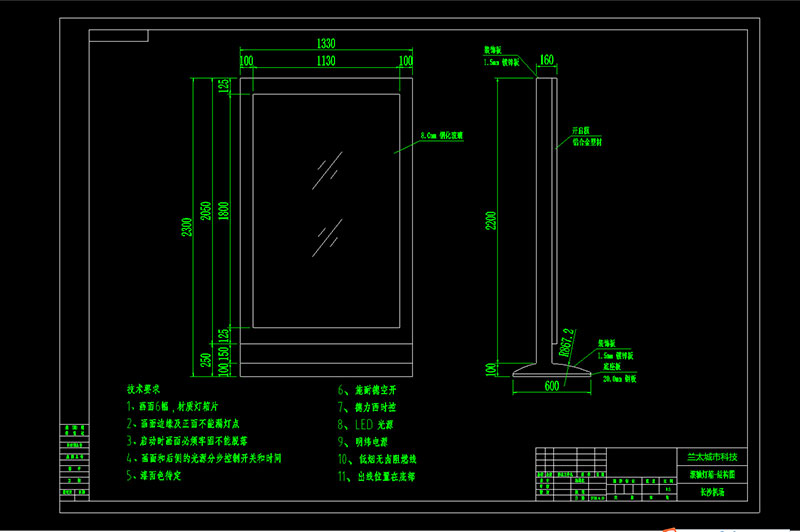
Task: Click the 2300 overall height dimension
Action: coord(186,229)
